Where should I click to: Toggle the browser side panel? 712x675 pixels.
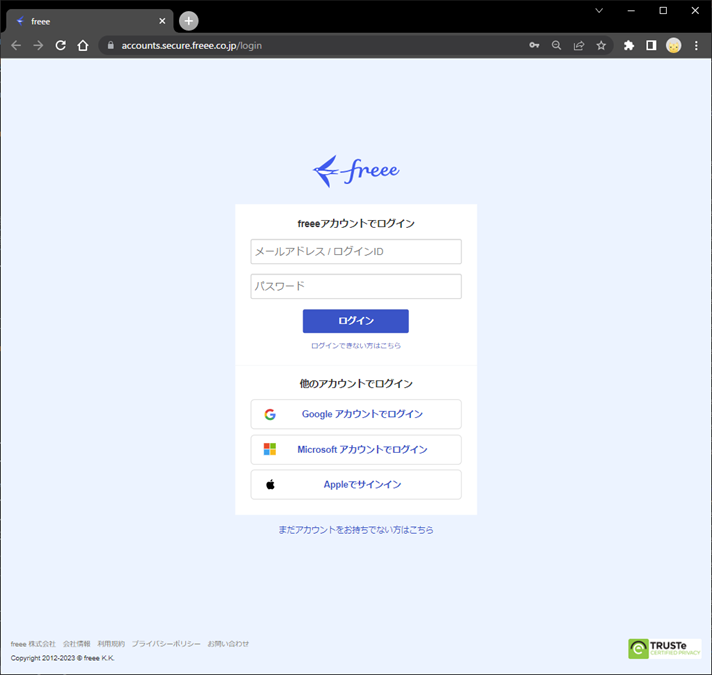[x=651, y=45]
